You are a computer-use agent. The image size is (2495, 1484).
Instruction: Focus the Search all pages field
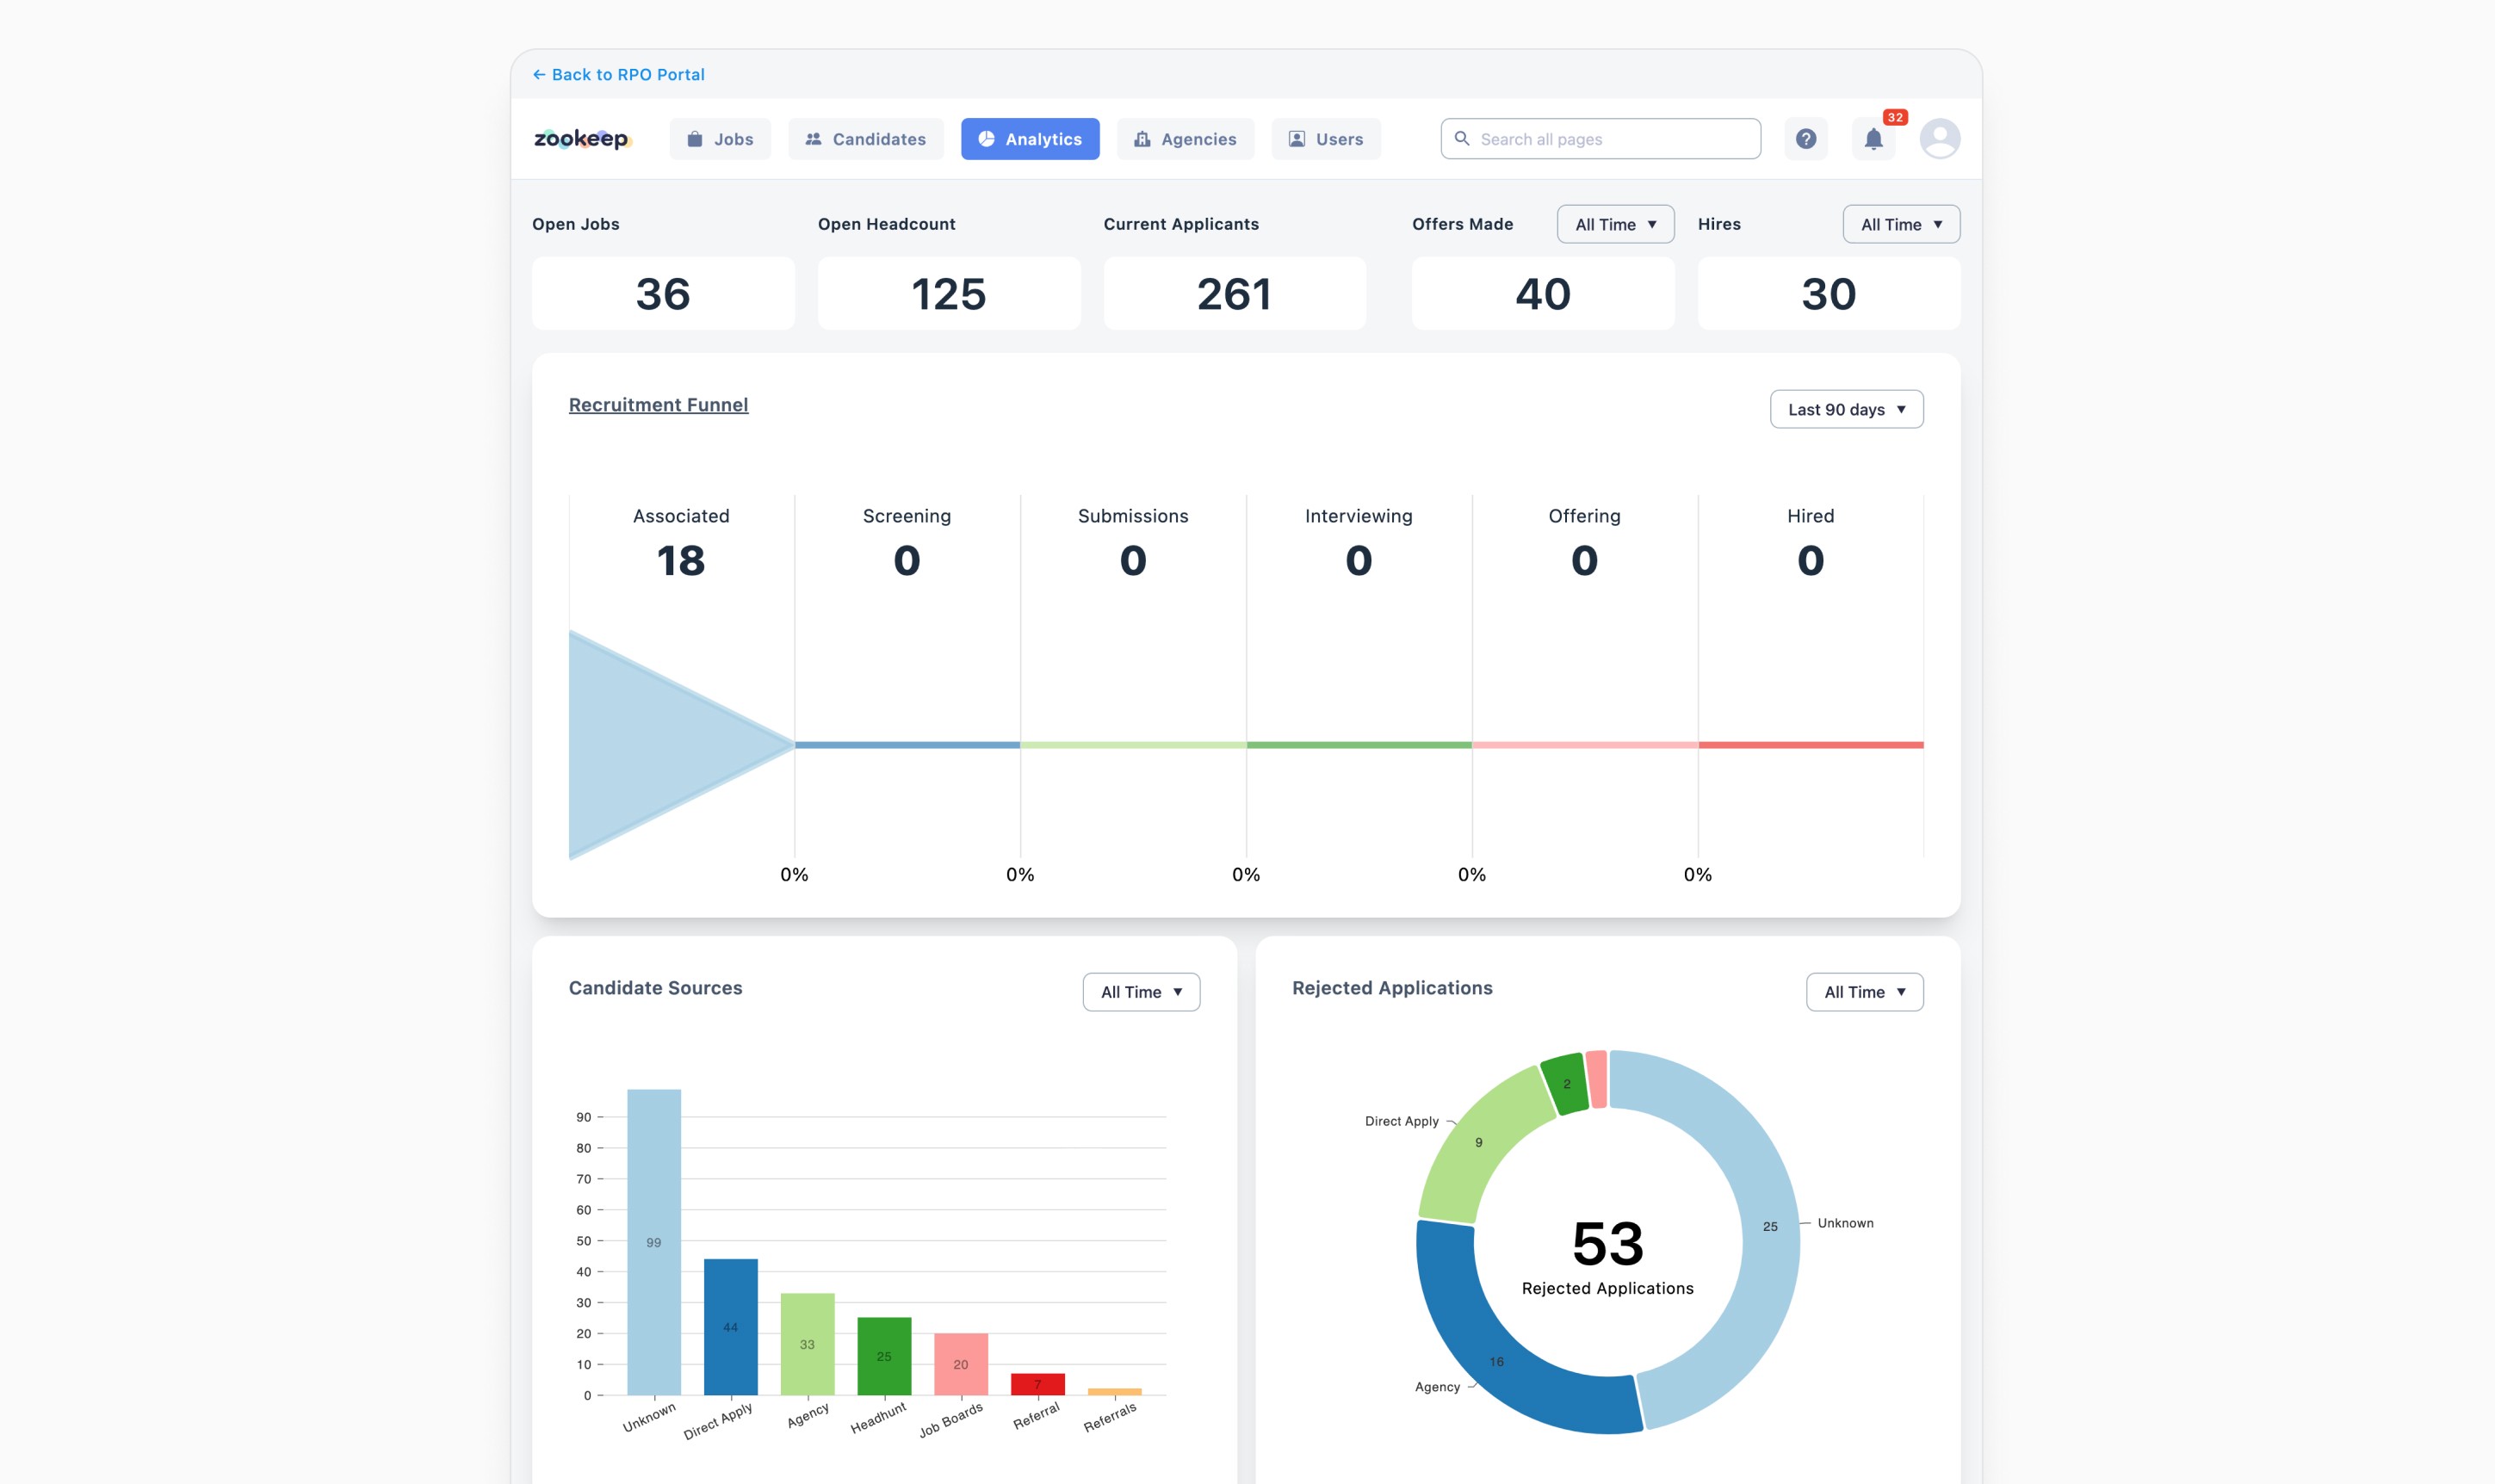click(1600, 139)
